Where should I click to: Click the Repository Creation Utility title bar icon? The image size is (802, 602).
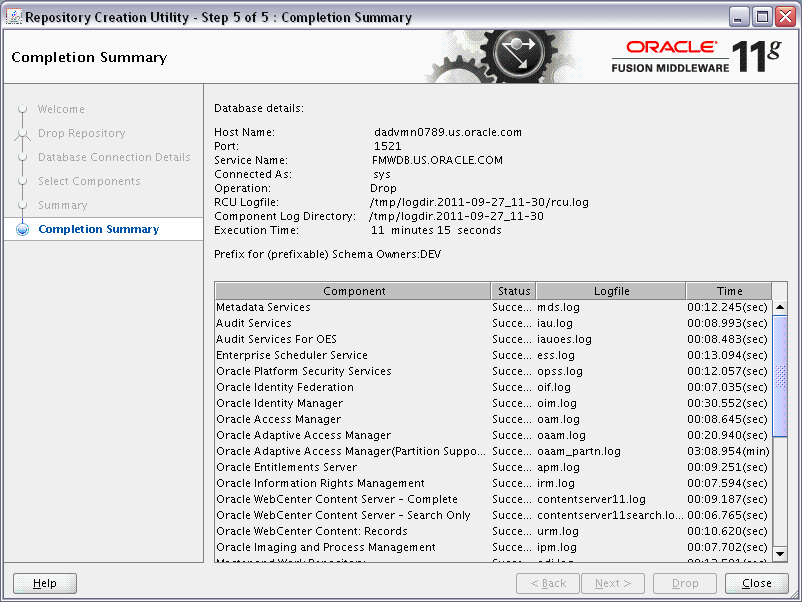coord(12,16)
